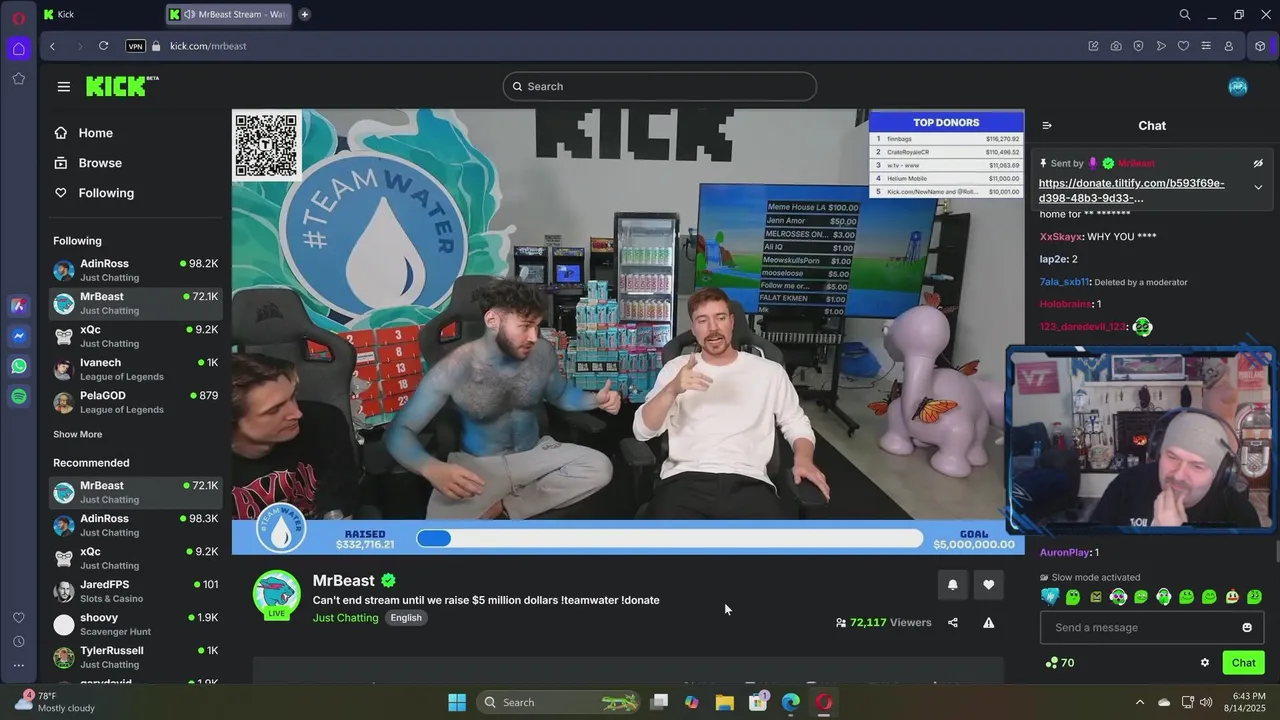The width and height of the screenshot is (1280, 720).
Task: Toggle the VPN badge in the address bar
Action: tap(135, 46)
